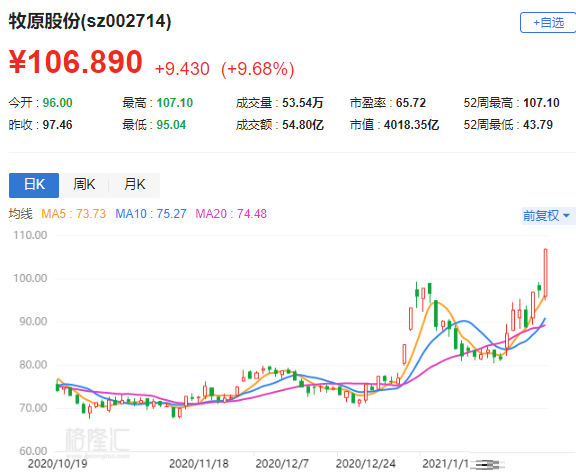Click the 110.00 price axis label
This screenshot has width=576, height=473.
coord(30,235)
